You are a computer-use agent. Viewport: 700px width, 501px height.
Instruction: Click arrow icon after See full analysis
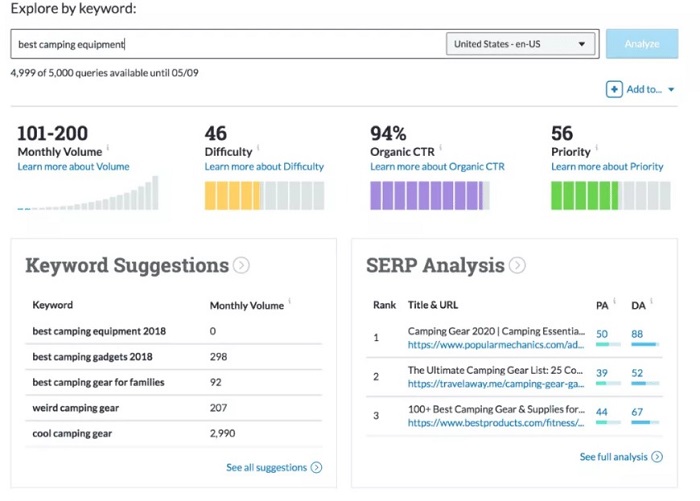pos(657,457)
